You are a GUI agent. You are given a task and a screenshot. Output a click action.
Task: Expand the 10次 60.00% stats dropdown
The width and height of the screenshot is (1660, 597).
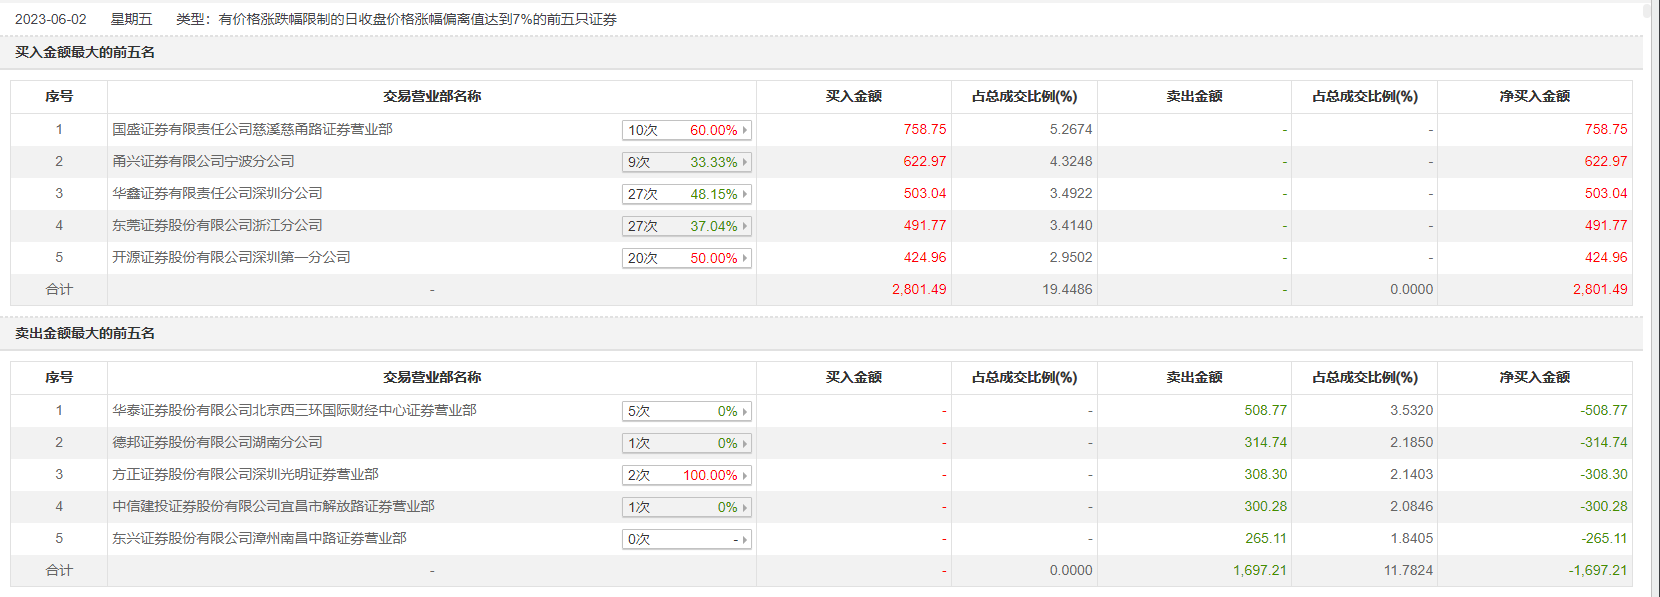pos(686,130)
